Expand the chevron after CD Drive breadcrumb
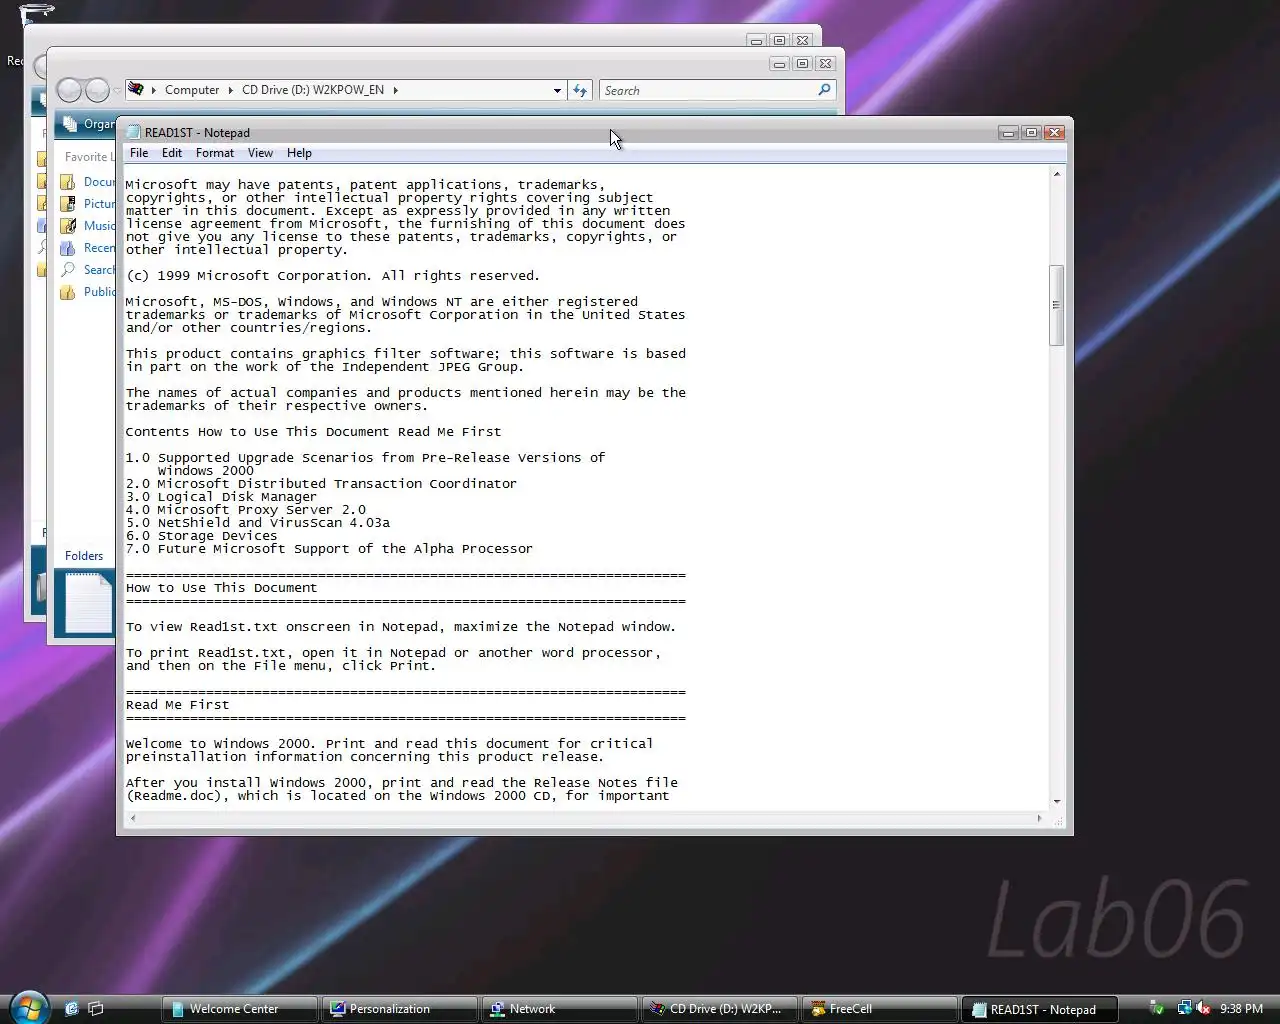Image resolution: width=1280 pixels, height=1024 pixels. [x=395, y=90]
